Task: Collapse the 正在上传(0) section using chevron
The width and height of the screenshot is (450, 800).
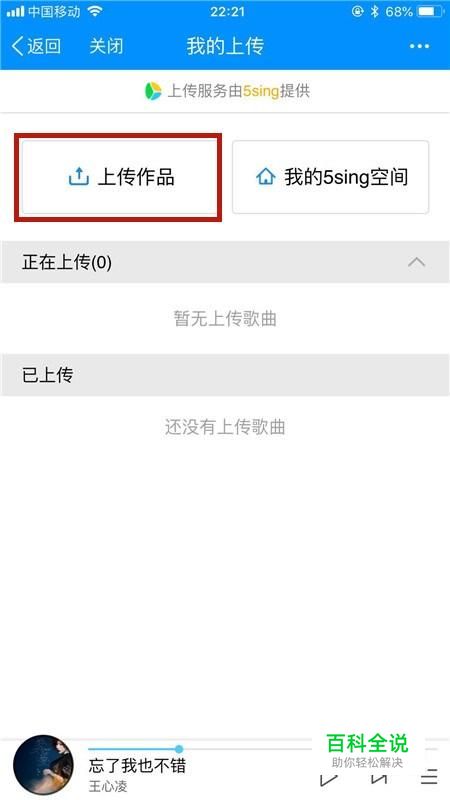Action: point(417,262)
